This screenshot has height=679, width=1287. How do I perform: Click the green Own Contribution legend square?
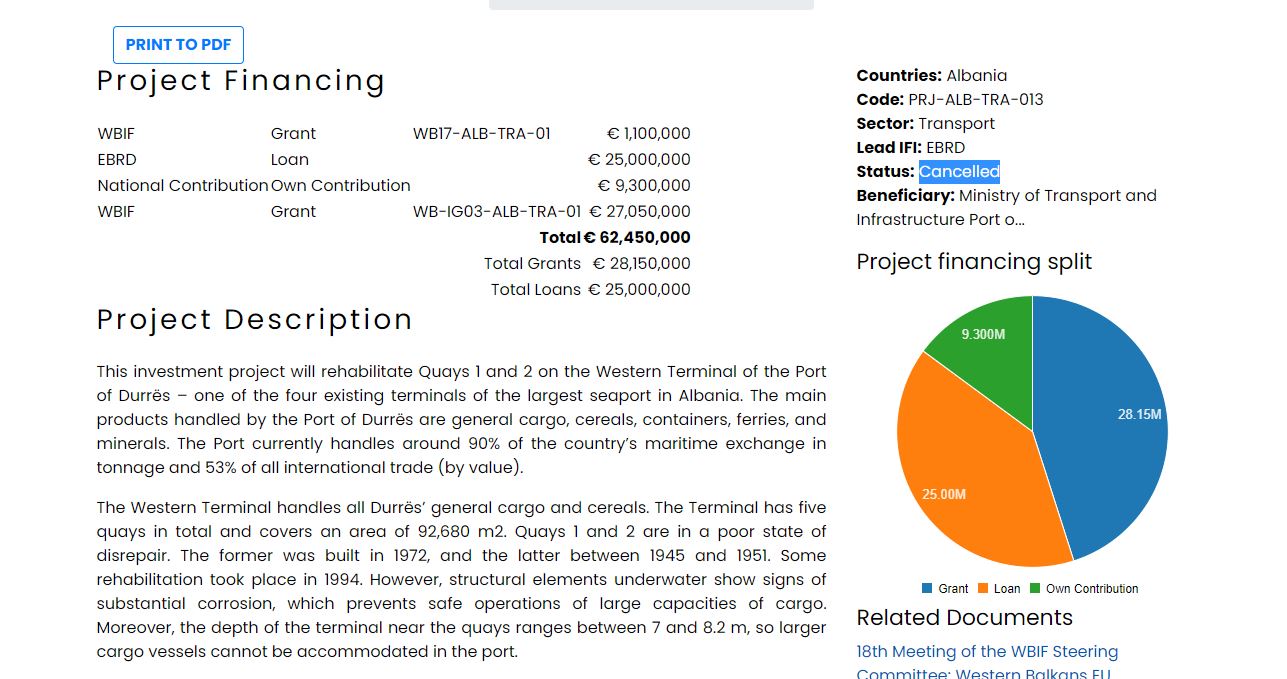[1035, 589]
